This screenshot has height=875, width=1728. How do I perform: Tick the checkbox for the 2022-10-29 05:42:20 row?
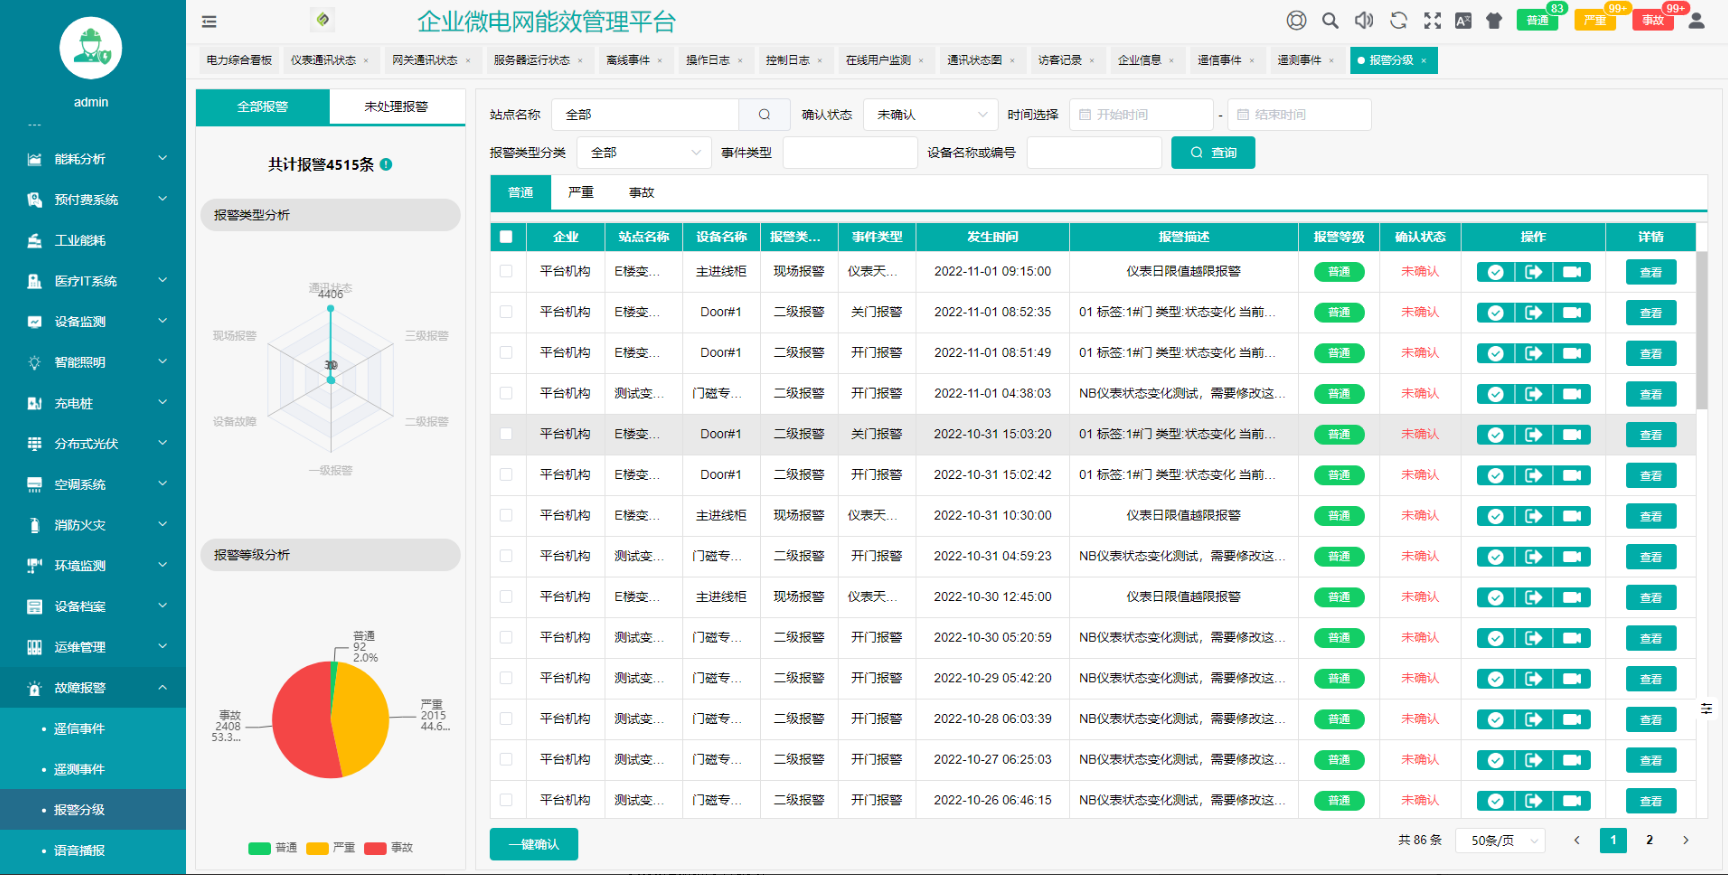pyautogui.click(x=506, y=678)
